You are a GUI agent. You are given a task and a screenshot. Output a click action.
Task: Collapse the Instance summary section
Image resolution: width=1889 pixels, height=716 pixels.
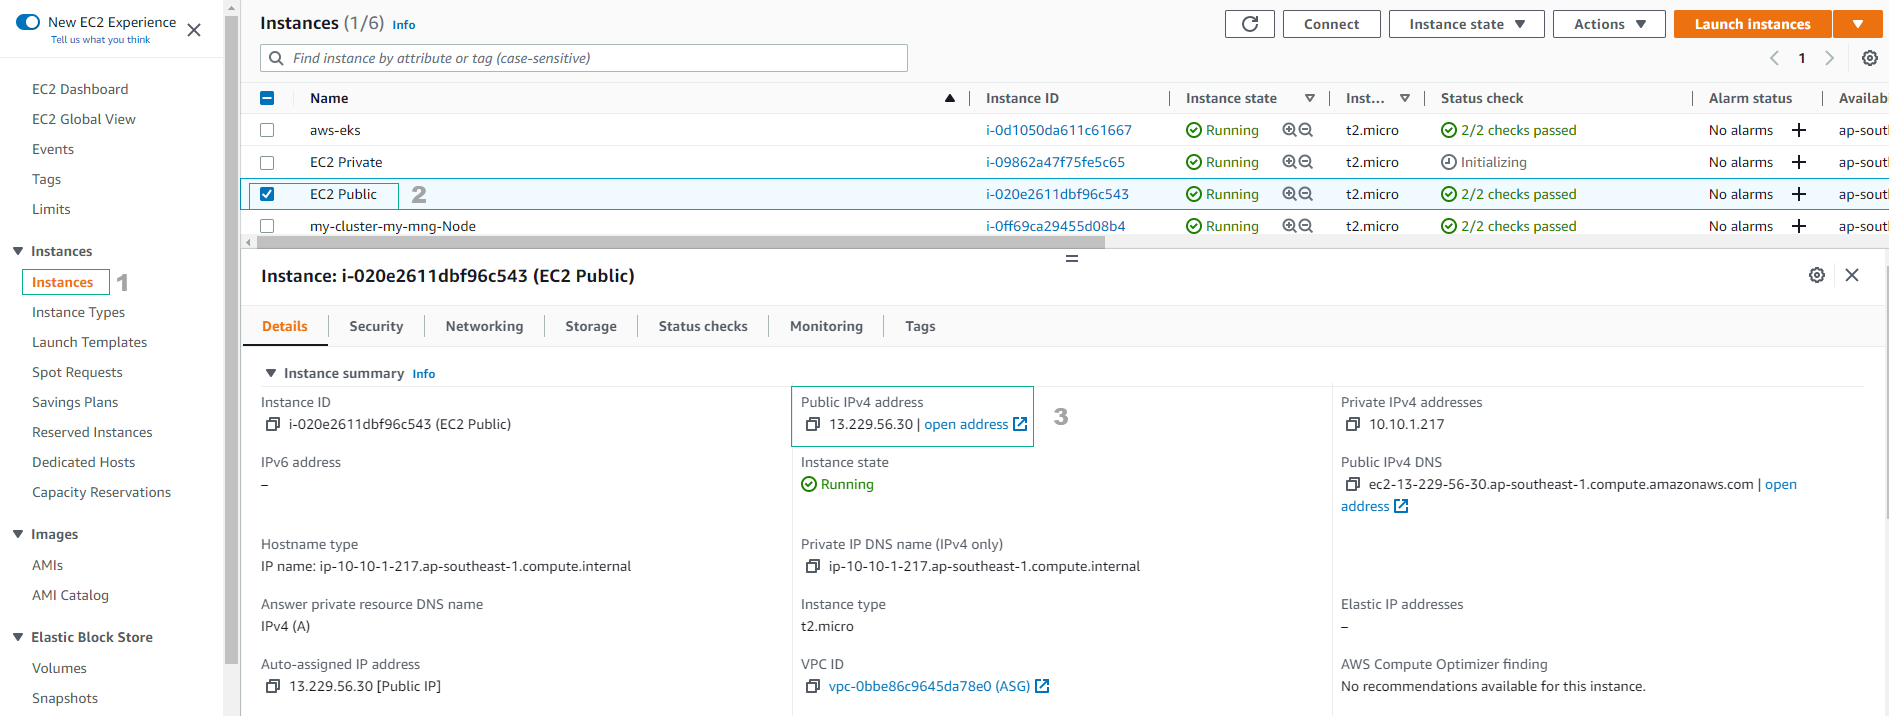click(x=270, y=373)
